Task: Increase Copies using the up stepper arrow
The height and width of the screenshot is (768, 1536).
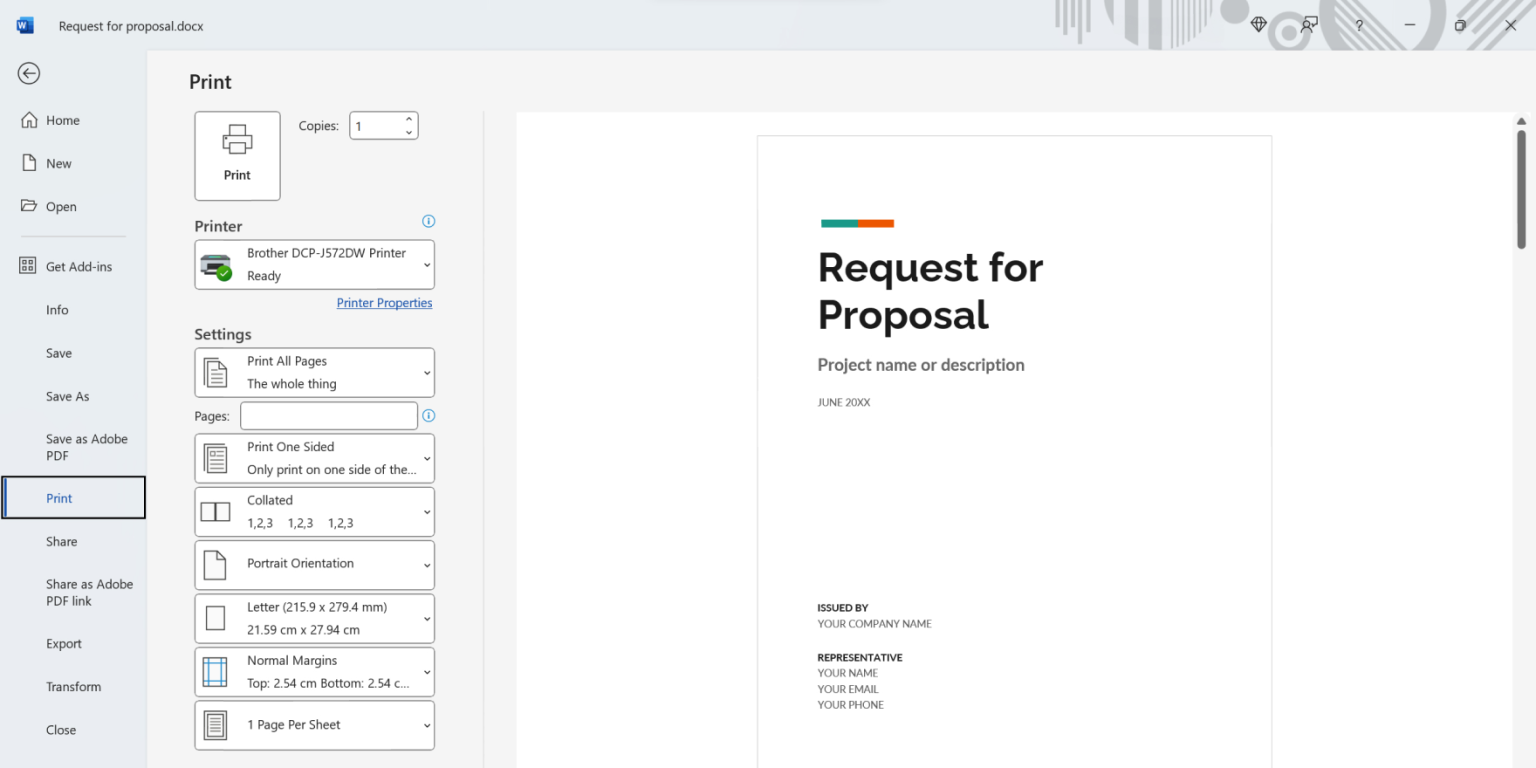Action: pos(409,119)
